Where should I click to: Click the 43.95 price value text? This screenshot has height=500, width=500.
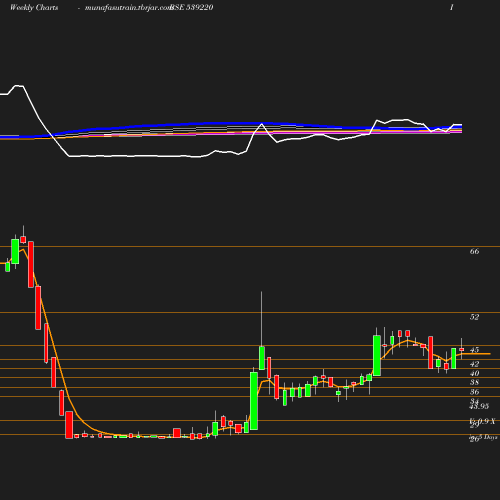click(479, 406)
